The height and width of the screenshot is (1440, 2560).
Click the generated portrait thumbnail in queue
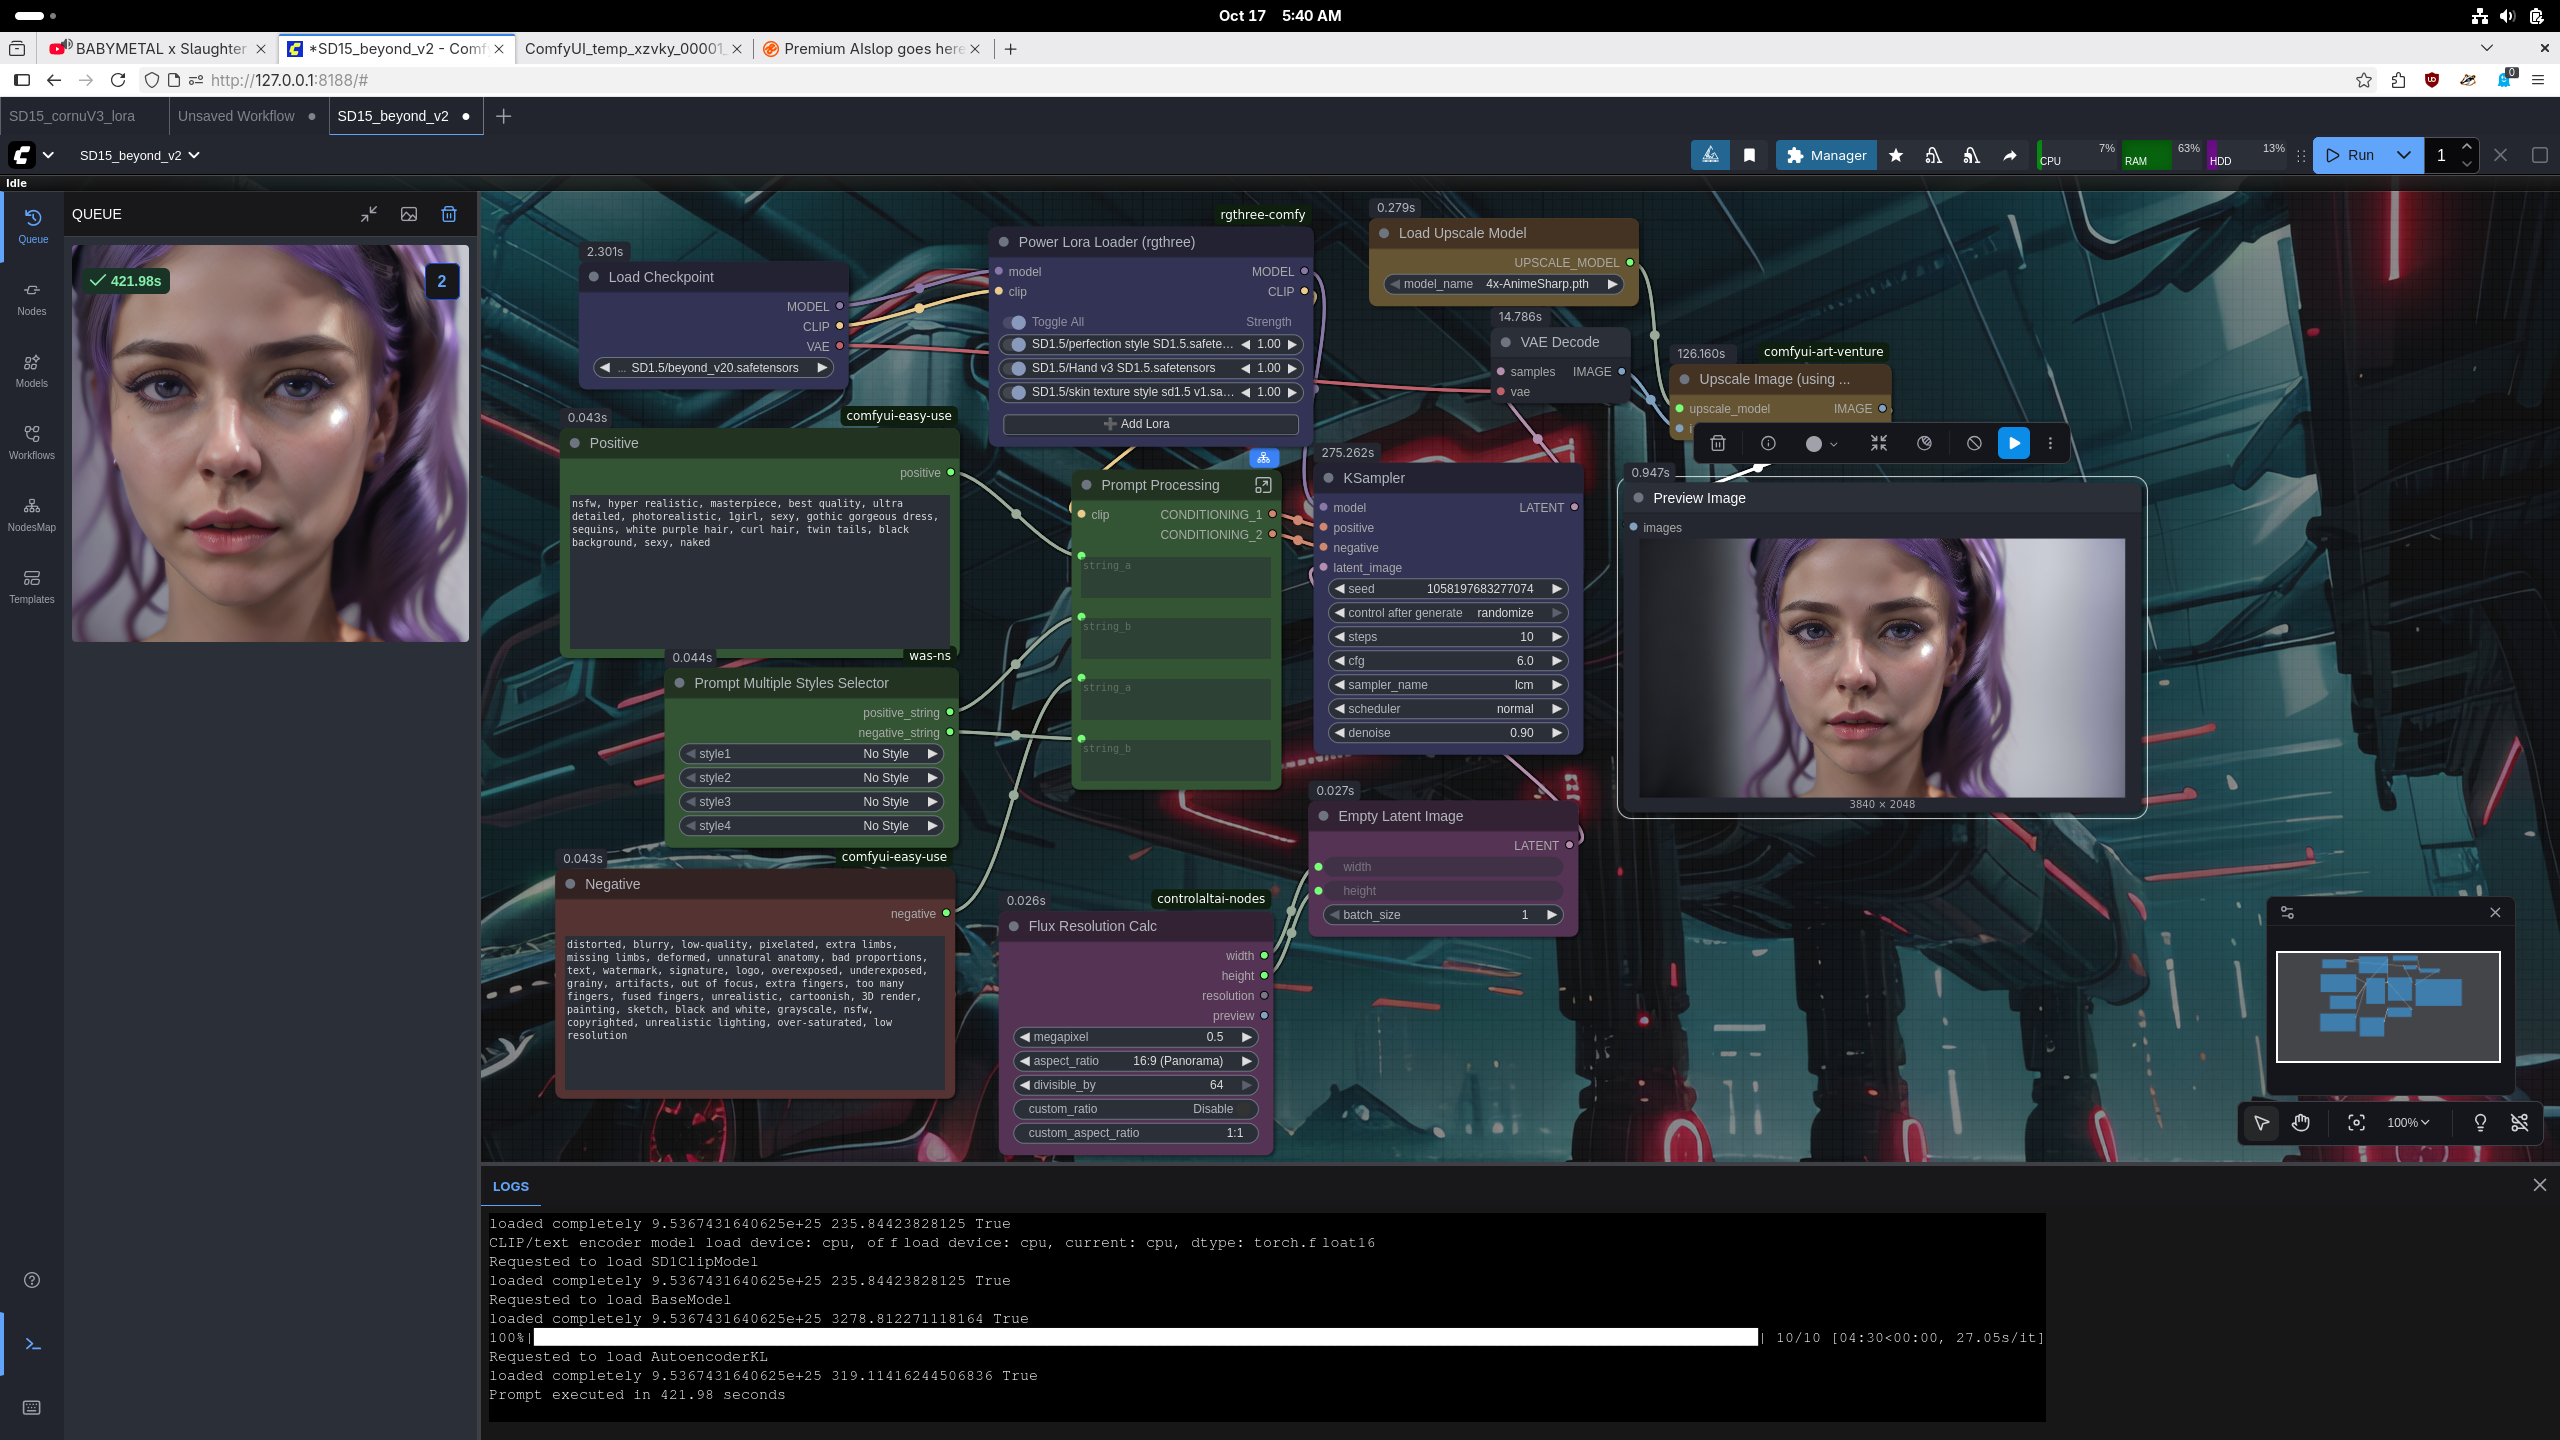pyautogui.click(x=270, y=443)
